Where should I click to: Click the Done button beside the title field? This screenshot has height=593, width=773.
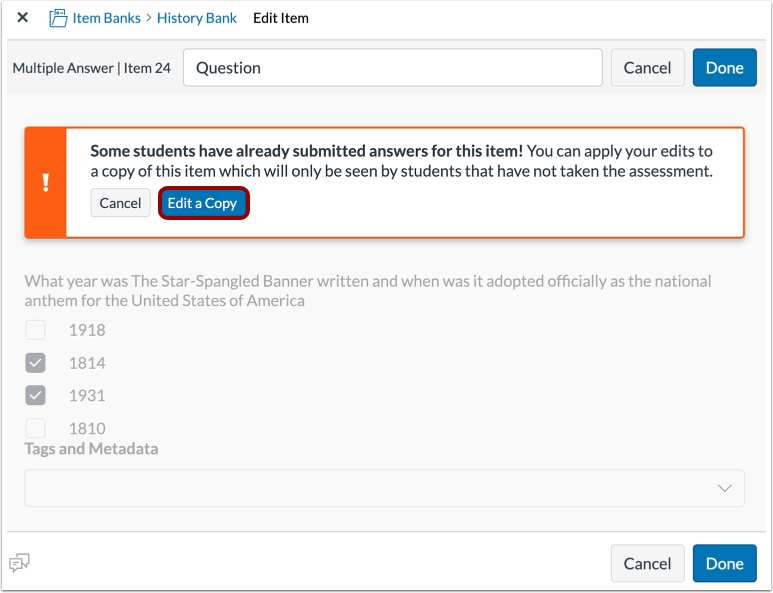click(724, 68)
